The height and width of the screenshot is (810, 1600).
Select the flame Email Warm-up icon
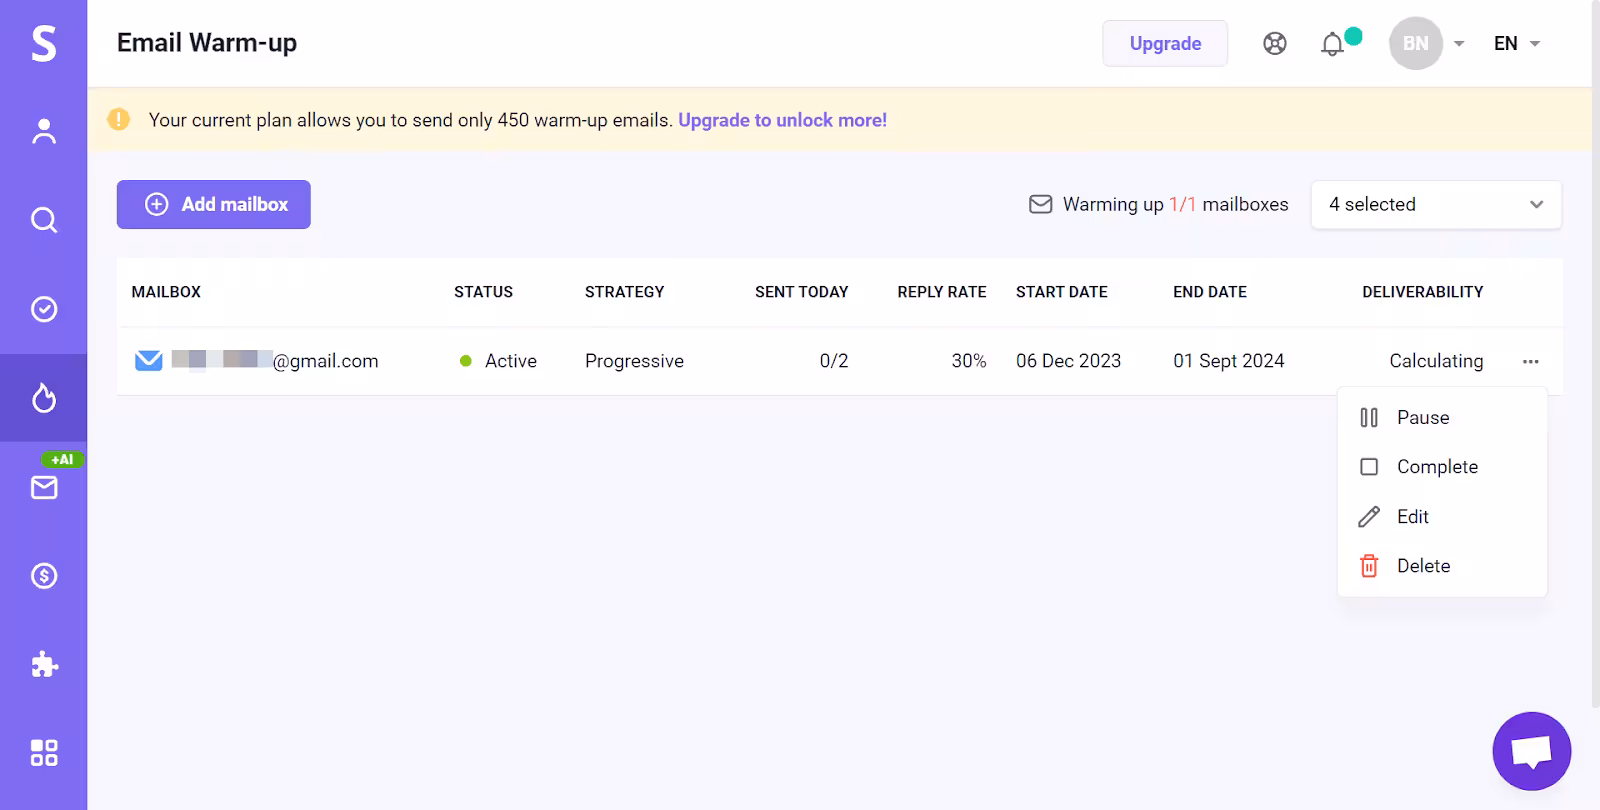point(43,398)
